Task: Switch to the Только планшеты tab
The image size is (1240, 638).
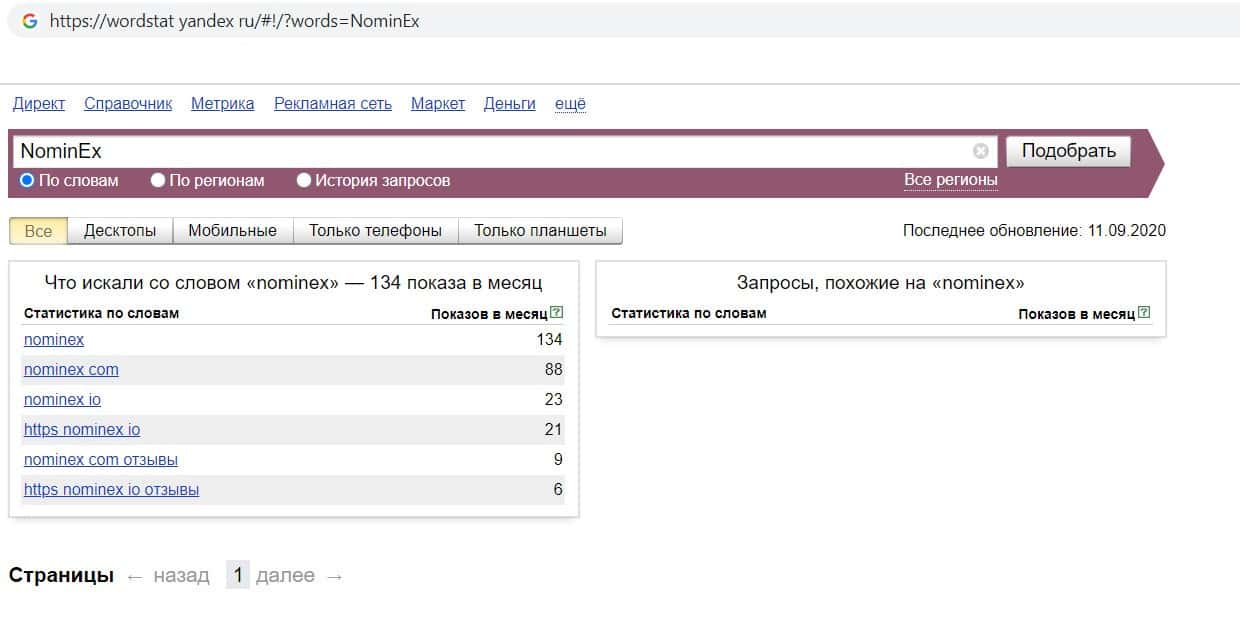Action: coord(540,231)
